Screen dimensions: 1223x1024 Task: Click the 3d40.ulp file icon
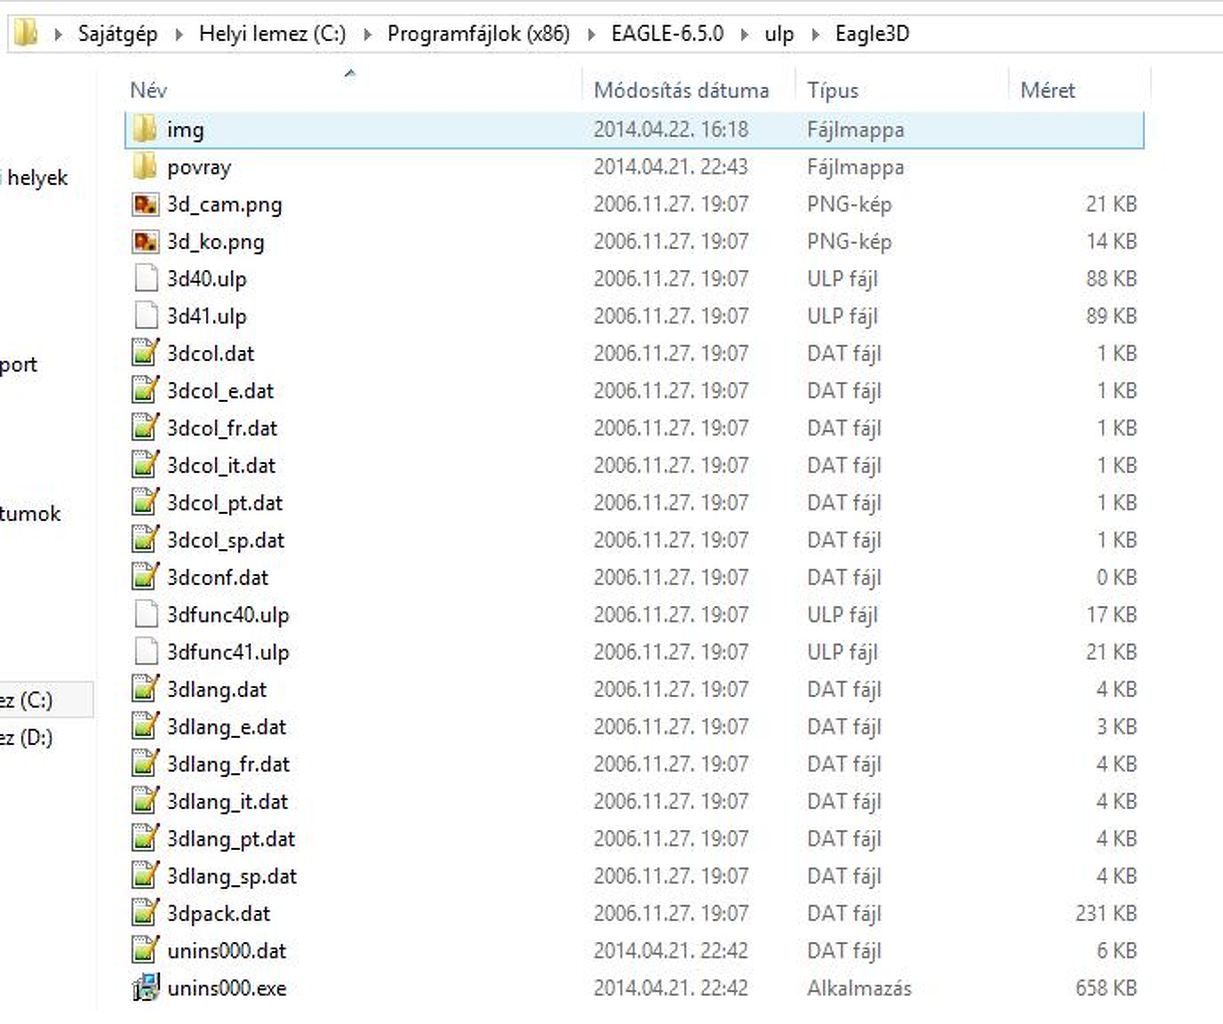146,278
